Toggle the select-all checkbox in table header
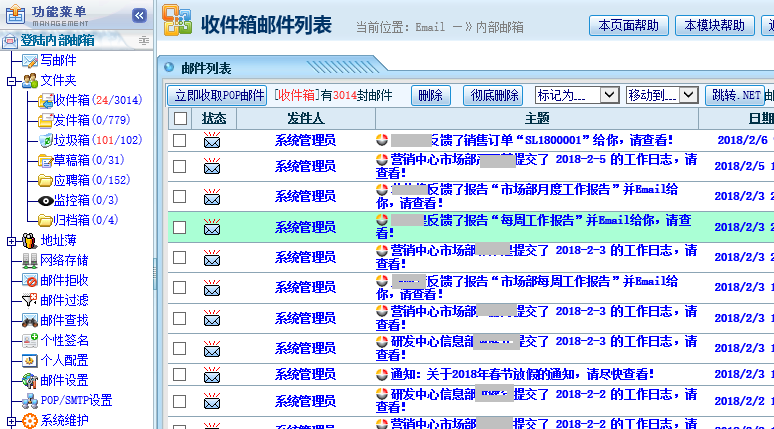The image size is (774, 429). pyautogui.click(x=180, y=118)
